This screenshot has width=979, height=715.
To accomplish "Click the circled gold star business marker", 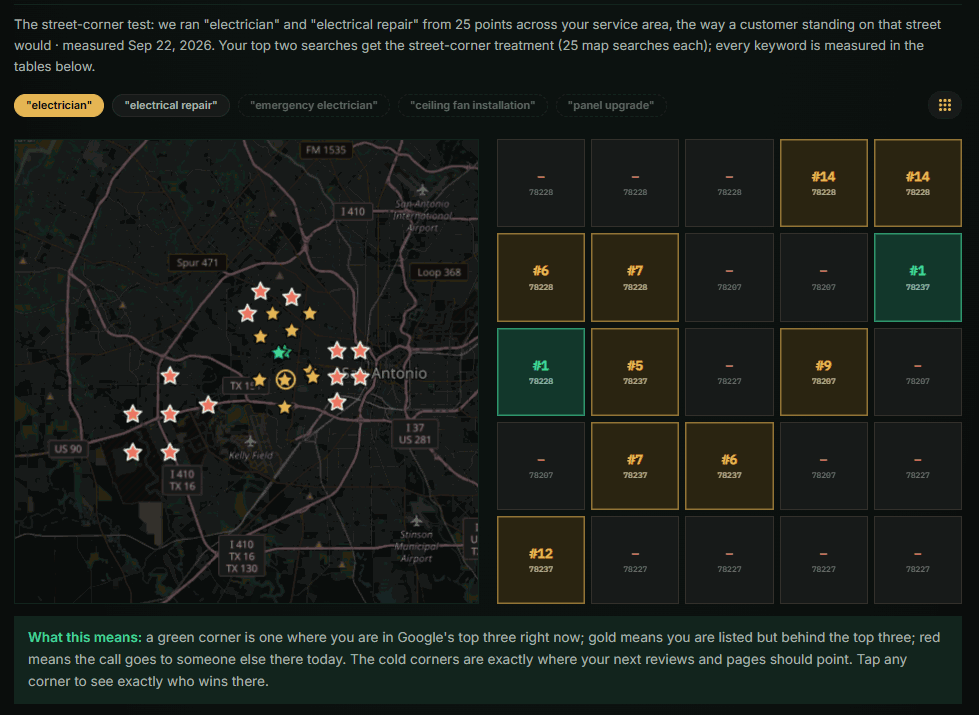I will coord(285,379).
